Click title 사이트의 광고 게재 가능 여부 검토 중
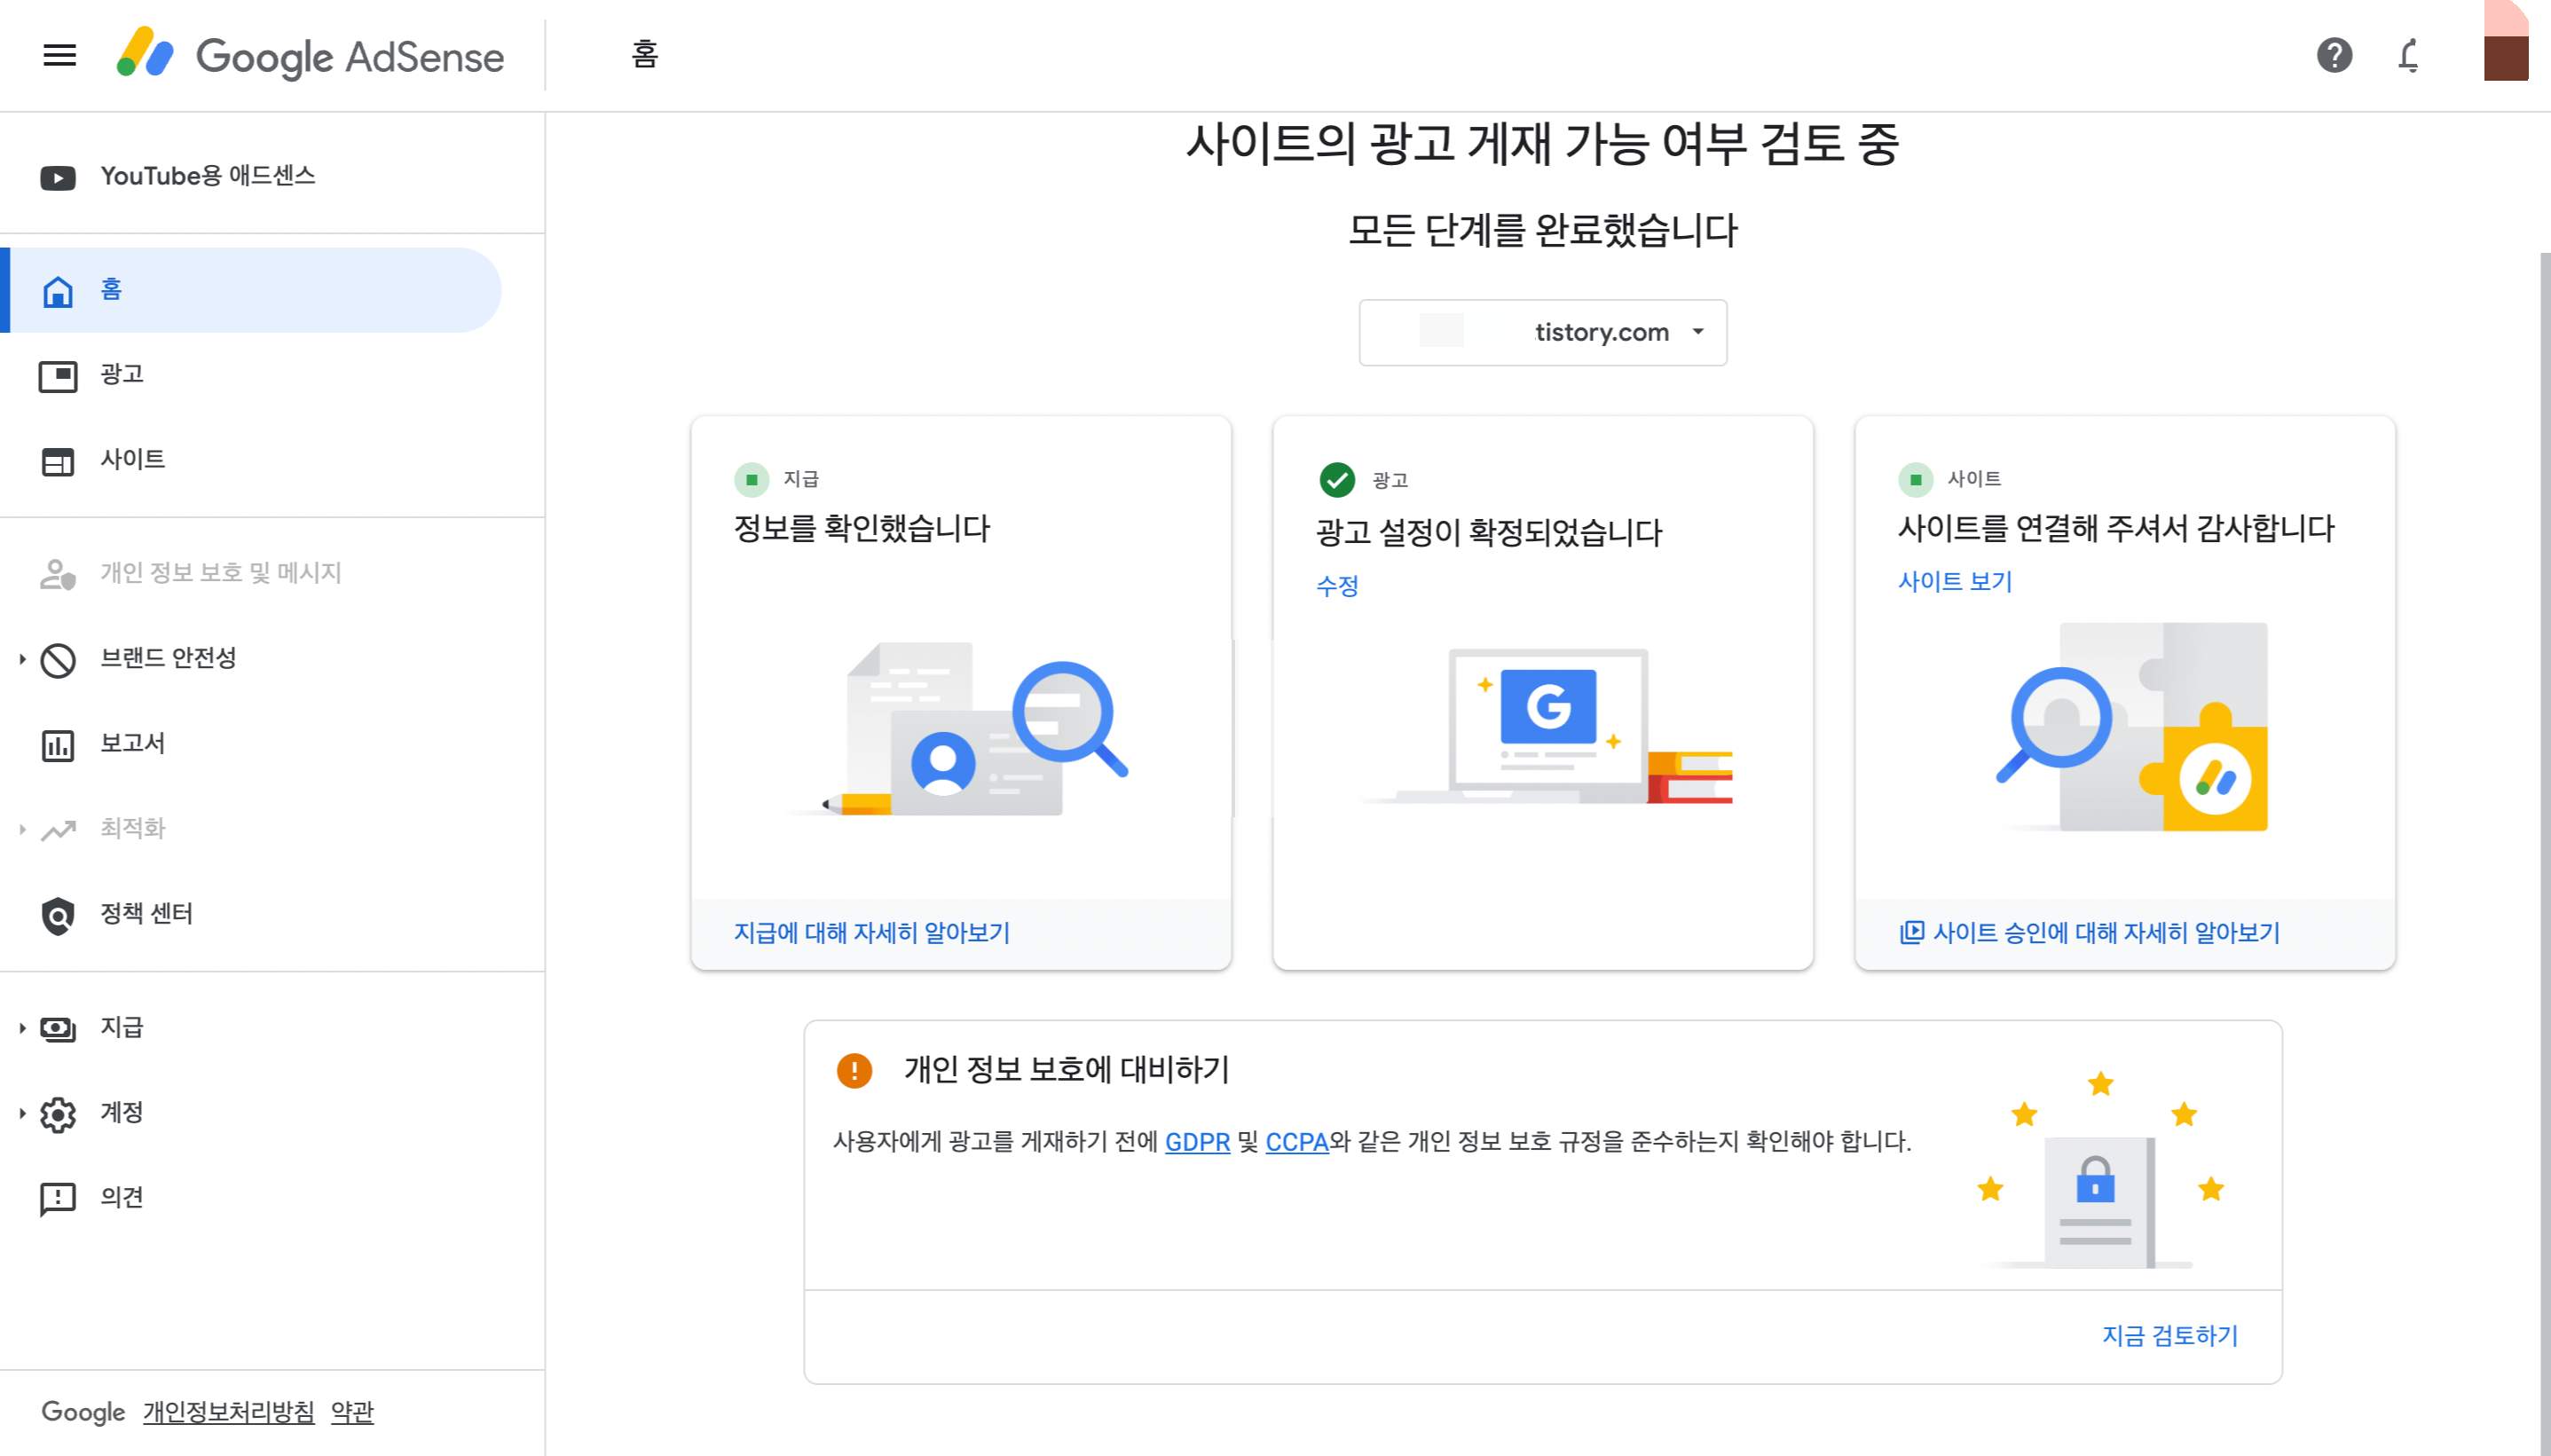2551x1456 pixels. (x=1542, y=143)
